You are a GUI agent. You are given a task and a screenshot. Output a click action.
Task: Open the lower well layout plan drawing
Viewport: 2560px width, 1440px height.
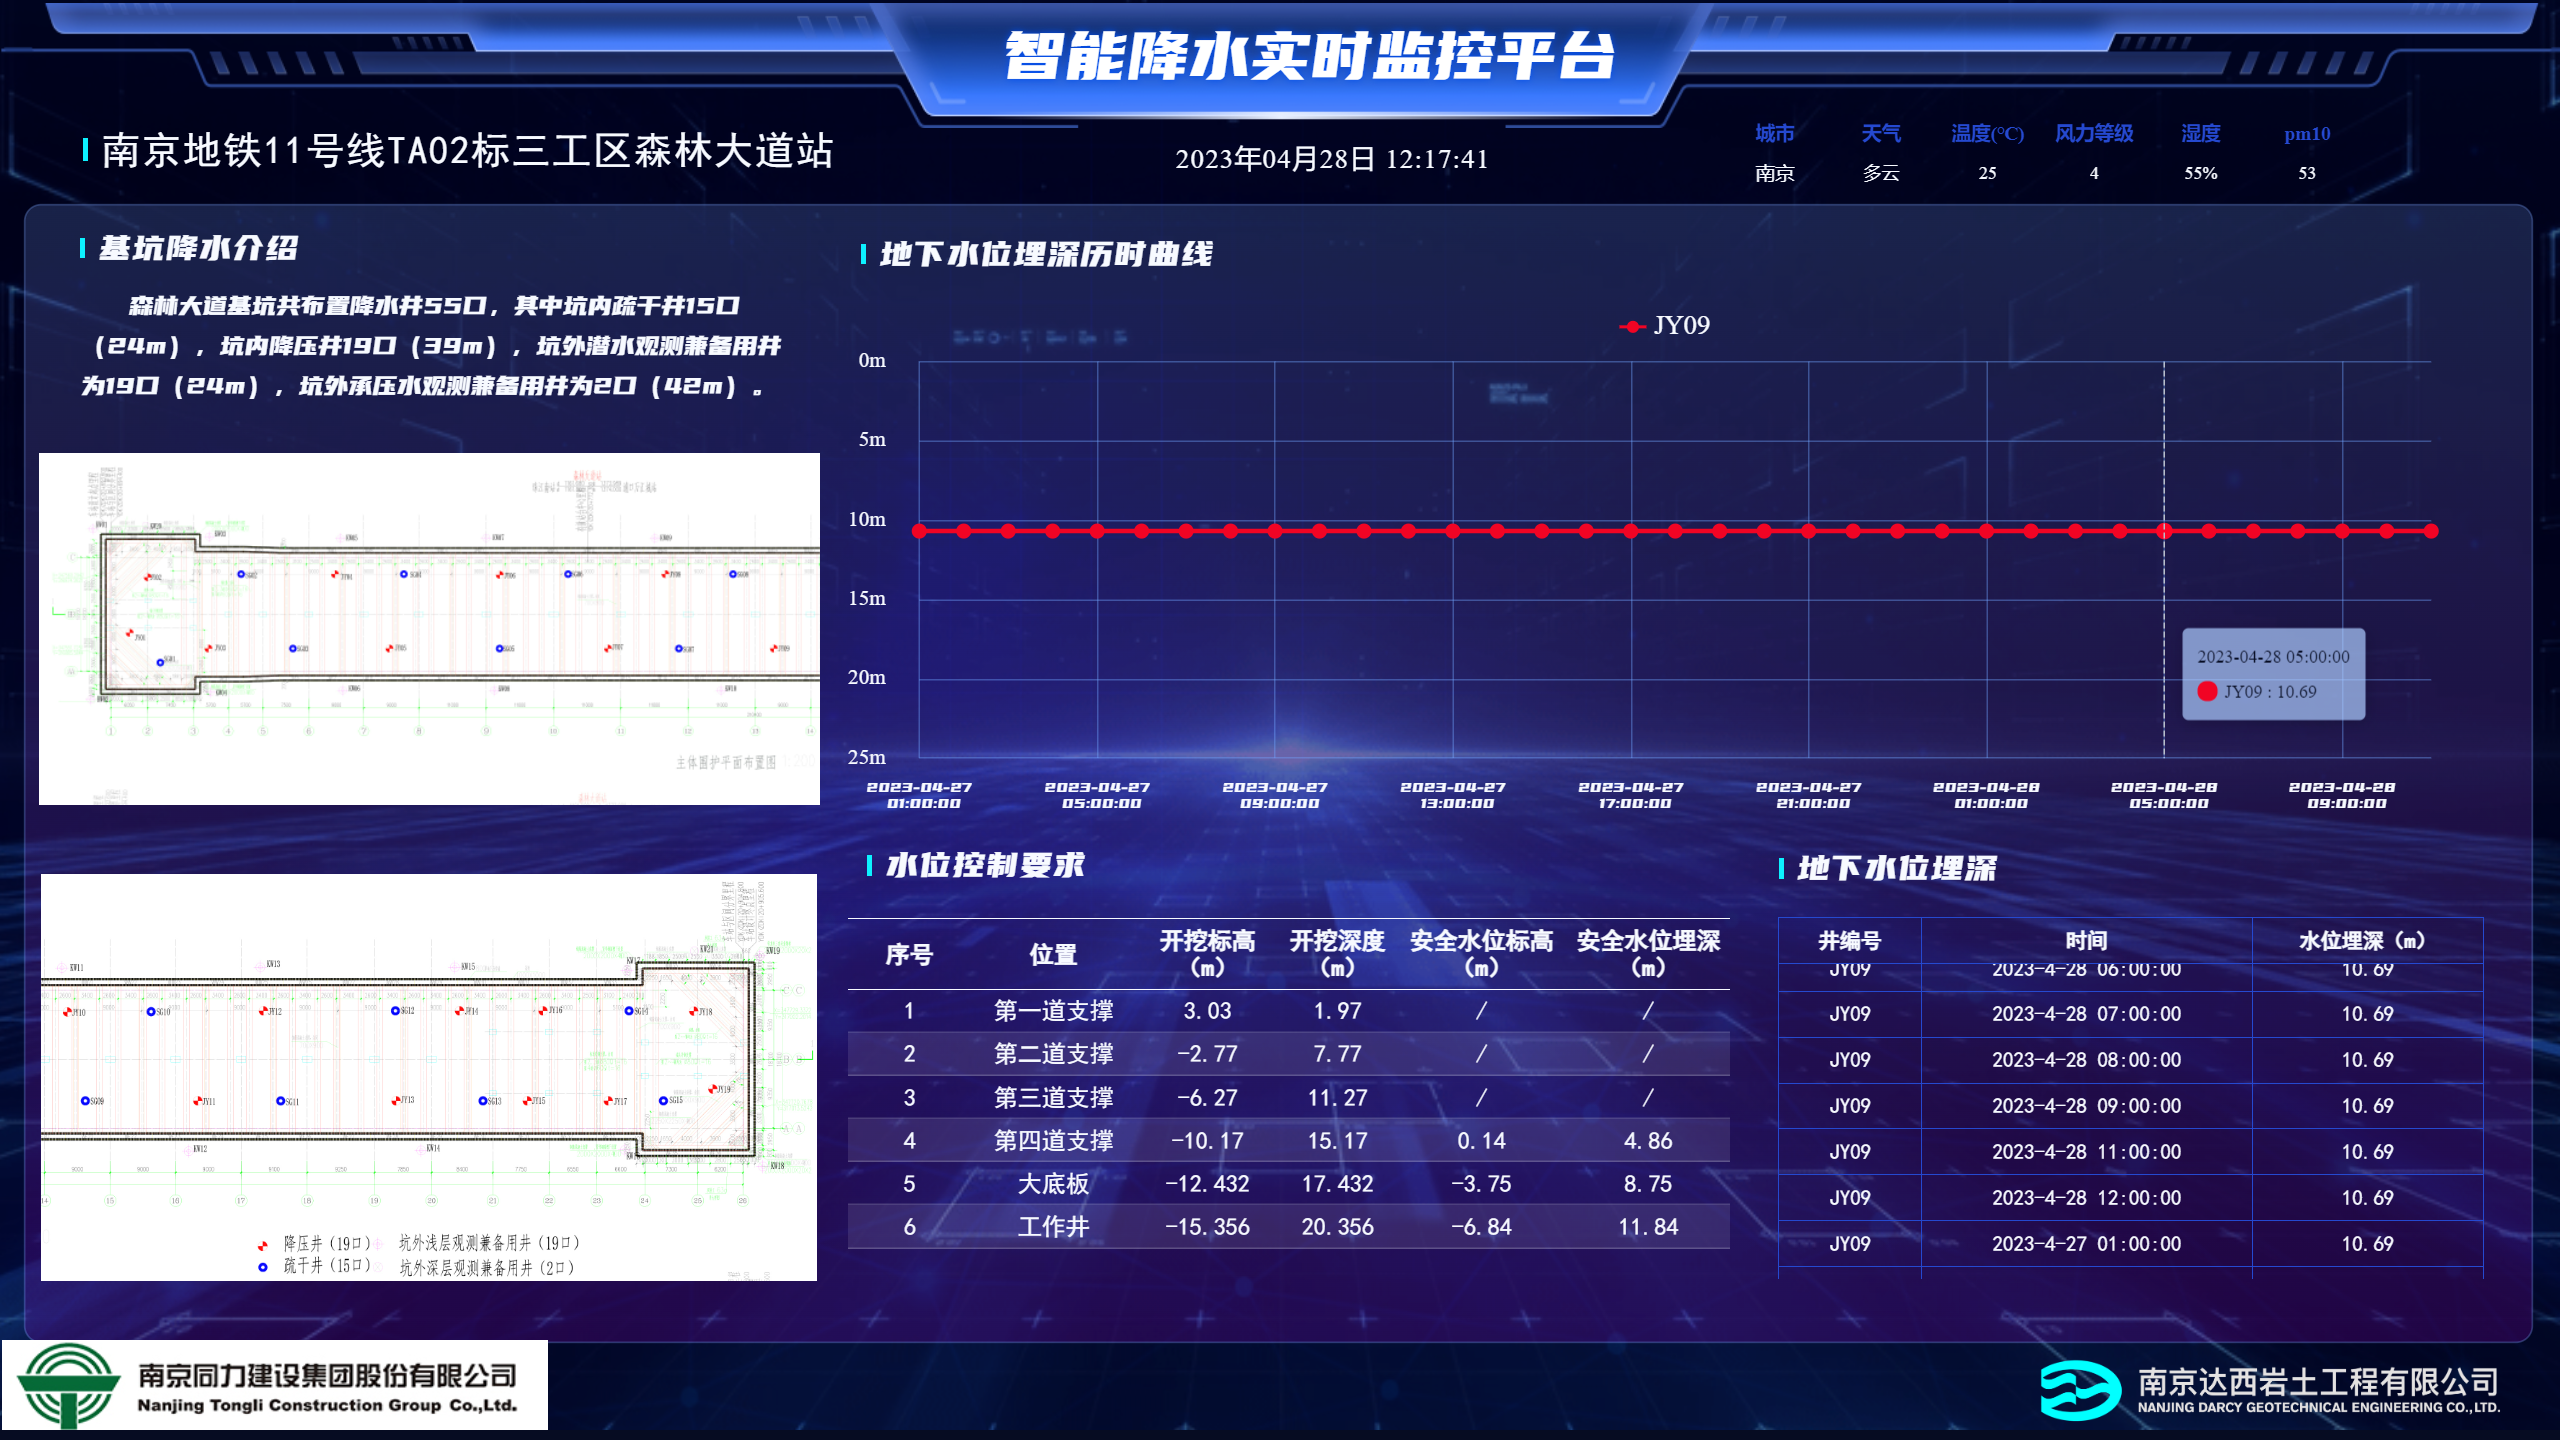(x=429, y=1076)
